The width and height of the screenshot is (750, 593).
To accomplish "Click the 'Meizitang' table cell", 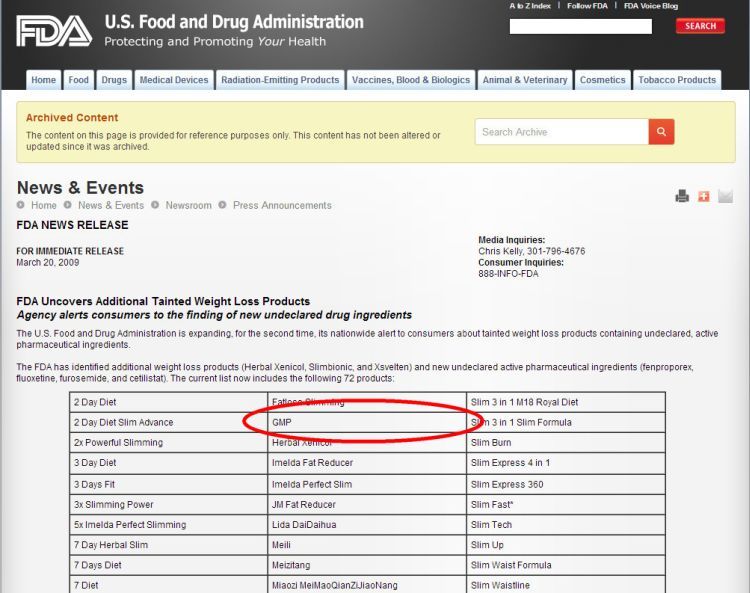I will (x=367, y=565).
